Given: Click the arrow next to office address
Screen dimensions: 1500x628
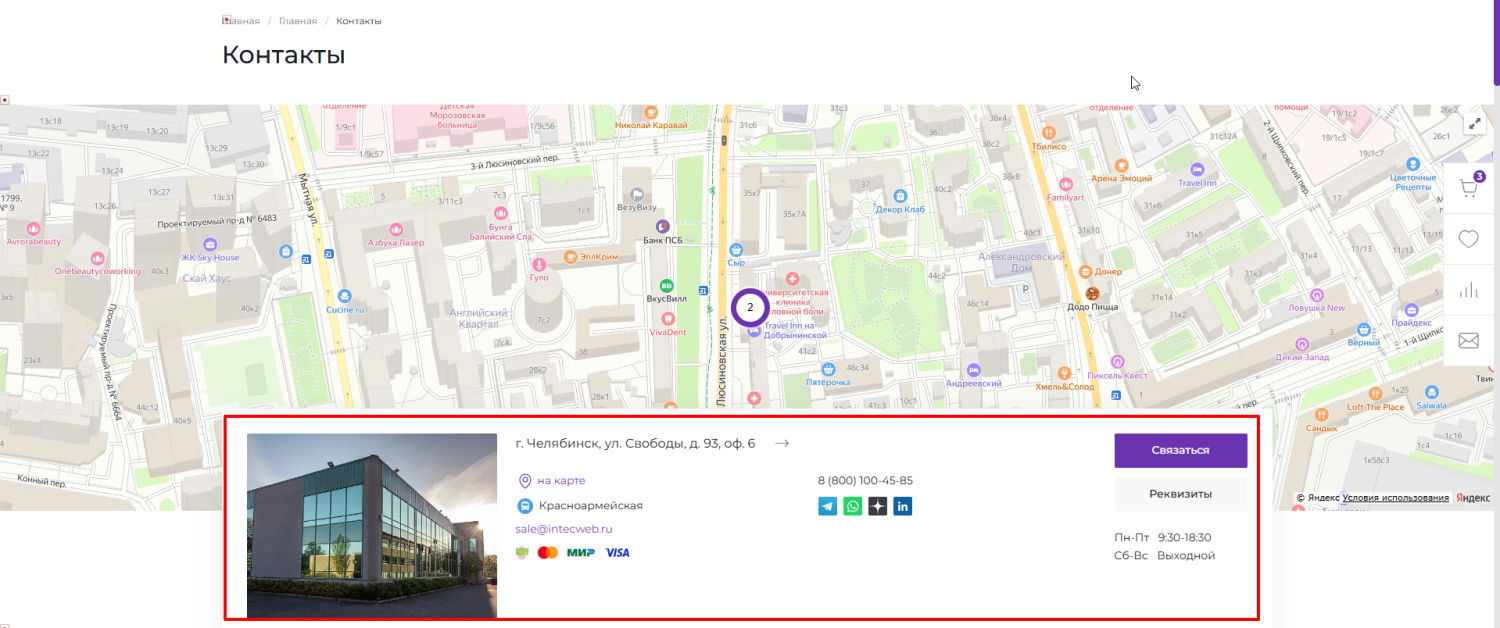Looking at the screenshot, I should click(x=782, y=443).
